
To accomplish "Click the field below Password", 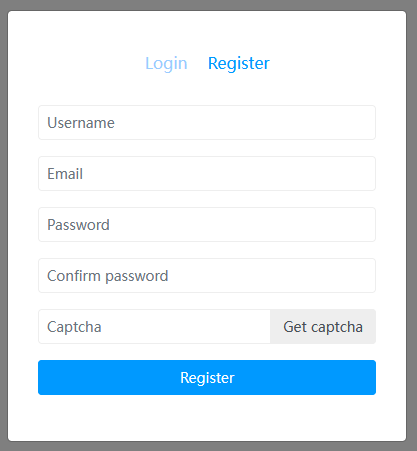I will point(207,276).
